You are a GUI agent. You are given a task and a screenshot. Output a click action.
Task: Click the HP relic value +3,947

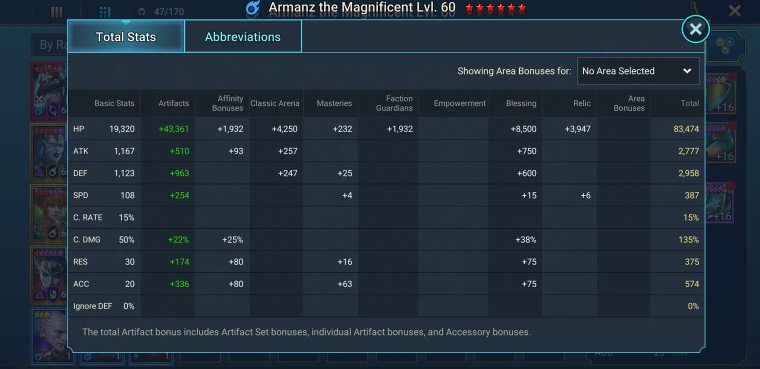point(578,129)
